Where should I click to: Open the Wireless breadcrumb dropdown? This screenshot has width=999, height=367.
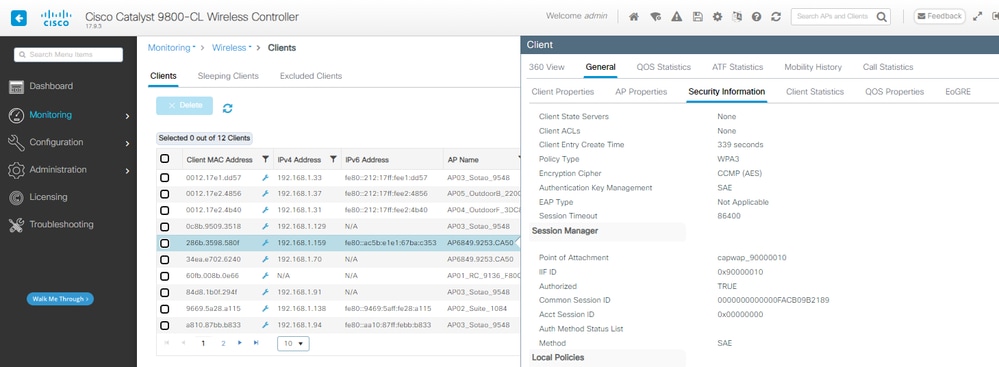pos(231,48)
